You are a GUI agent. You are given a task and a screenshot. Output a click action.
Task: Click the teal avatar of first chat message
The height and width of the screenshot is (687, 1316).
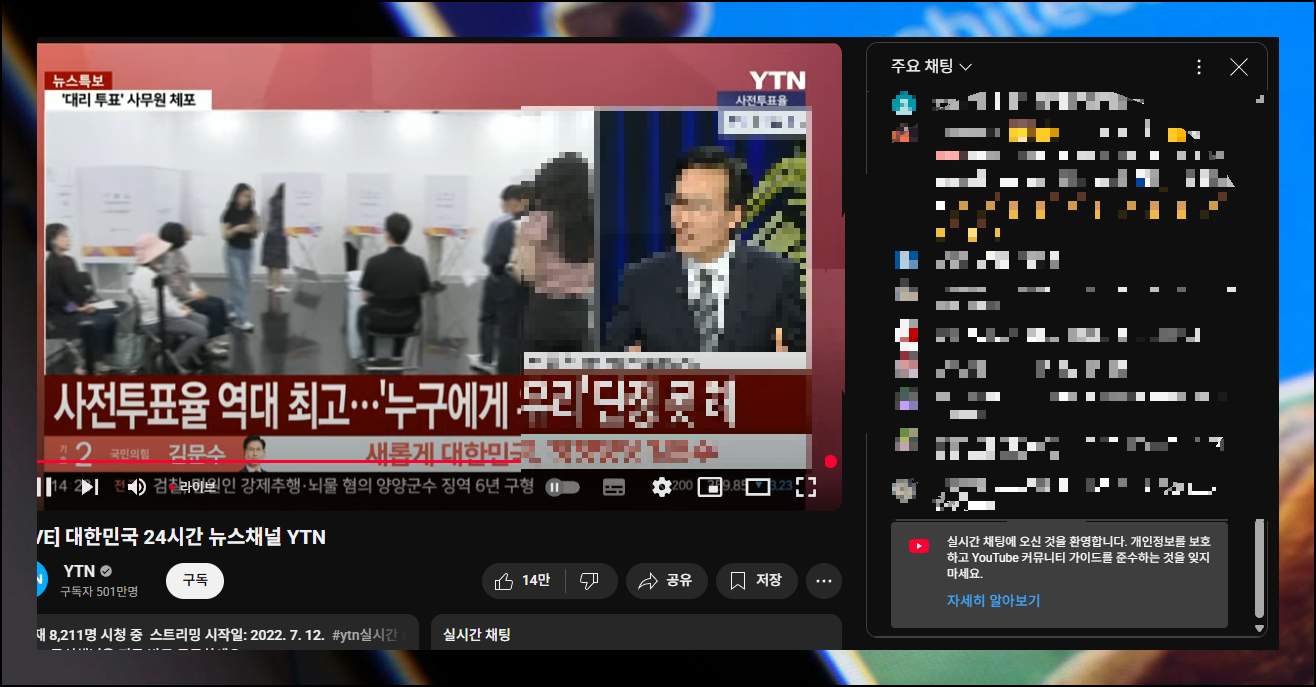(904, 102)
